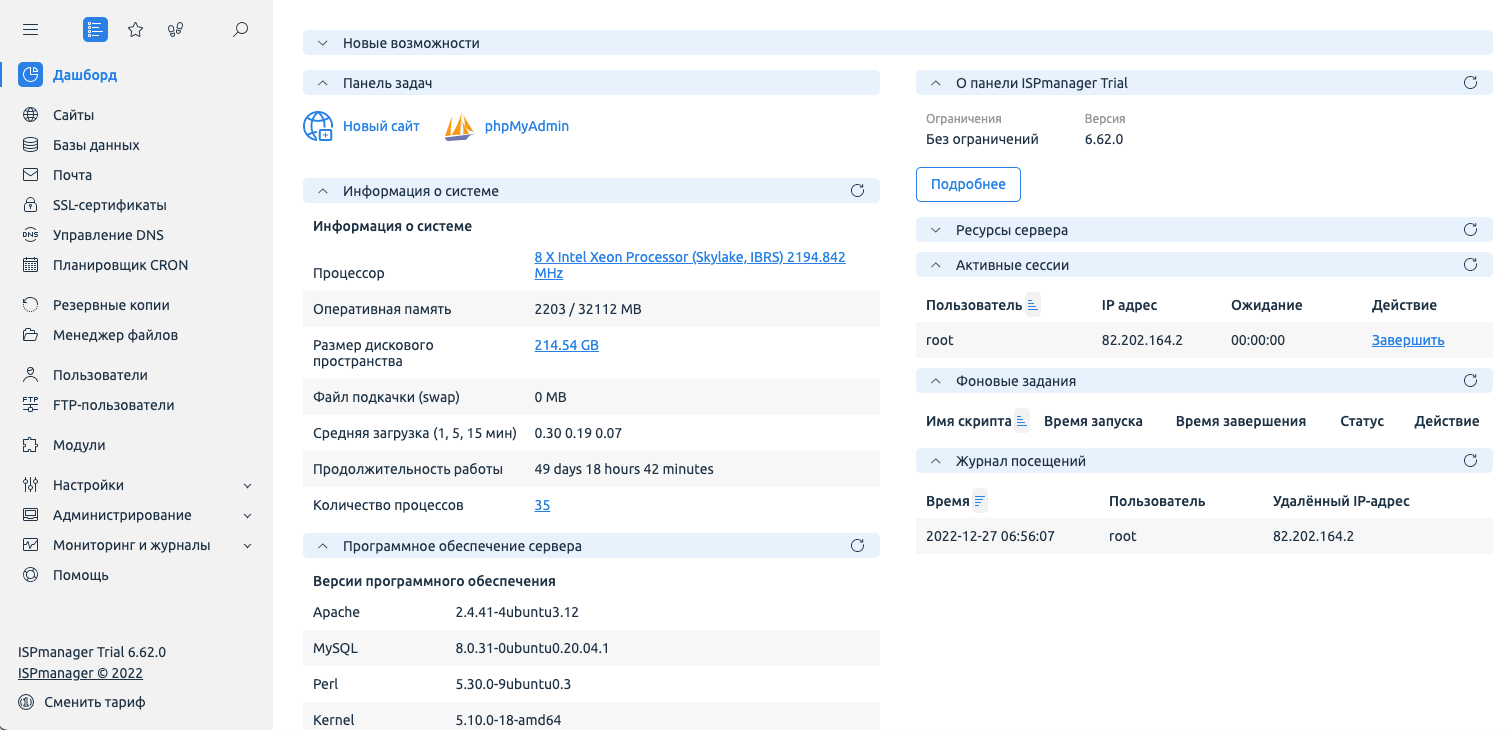Expand the Администрирование submenu arrow

tap(248, 515)
